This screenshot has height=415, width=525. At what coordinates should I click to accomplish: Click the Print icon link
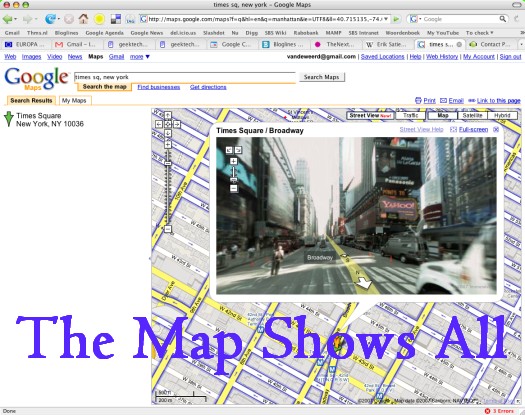(x=425, y=100)
